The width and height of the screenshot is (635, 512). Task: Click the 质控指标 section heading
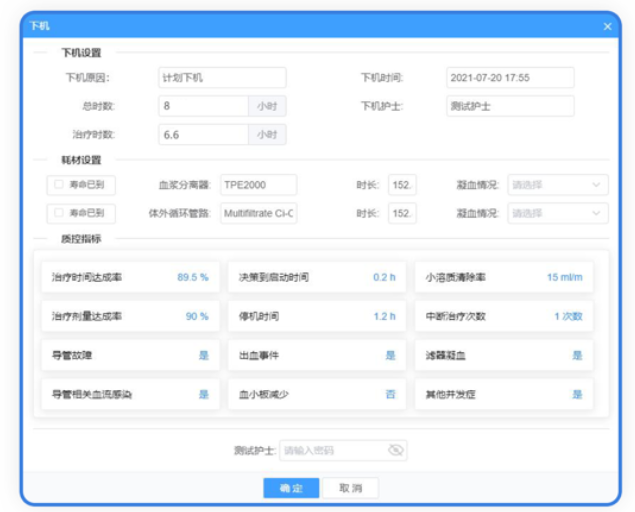81,239
